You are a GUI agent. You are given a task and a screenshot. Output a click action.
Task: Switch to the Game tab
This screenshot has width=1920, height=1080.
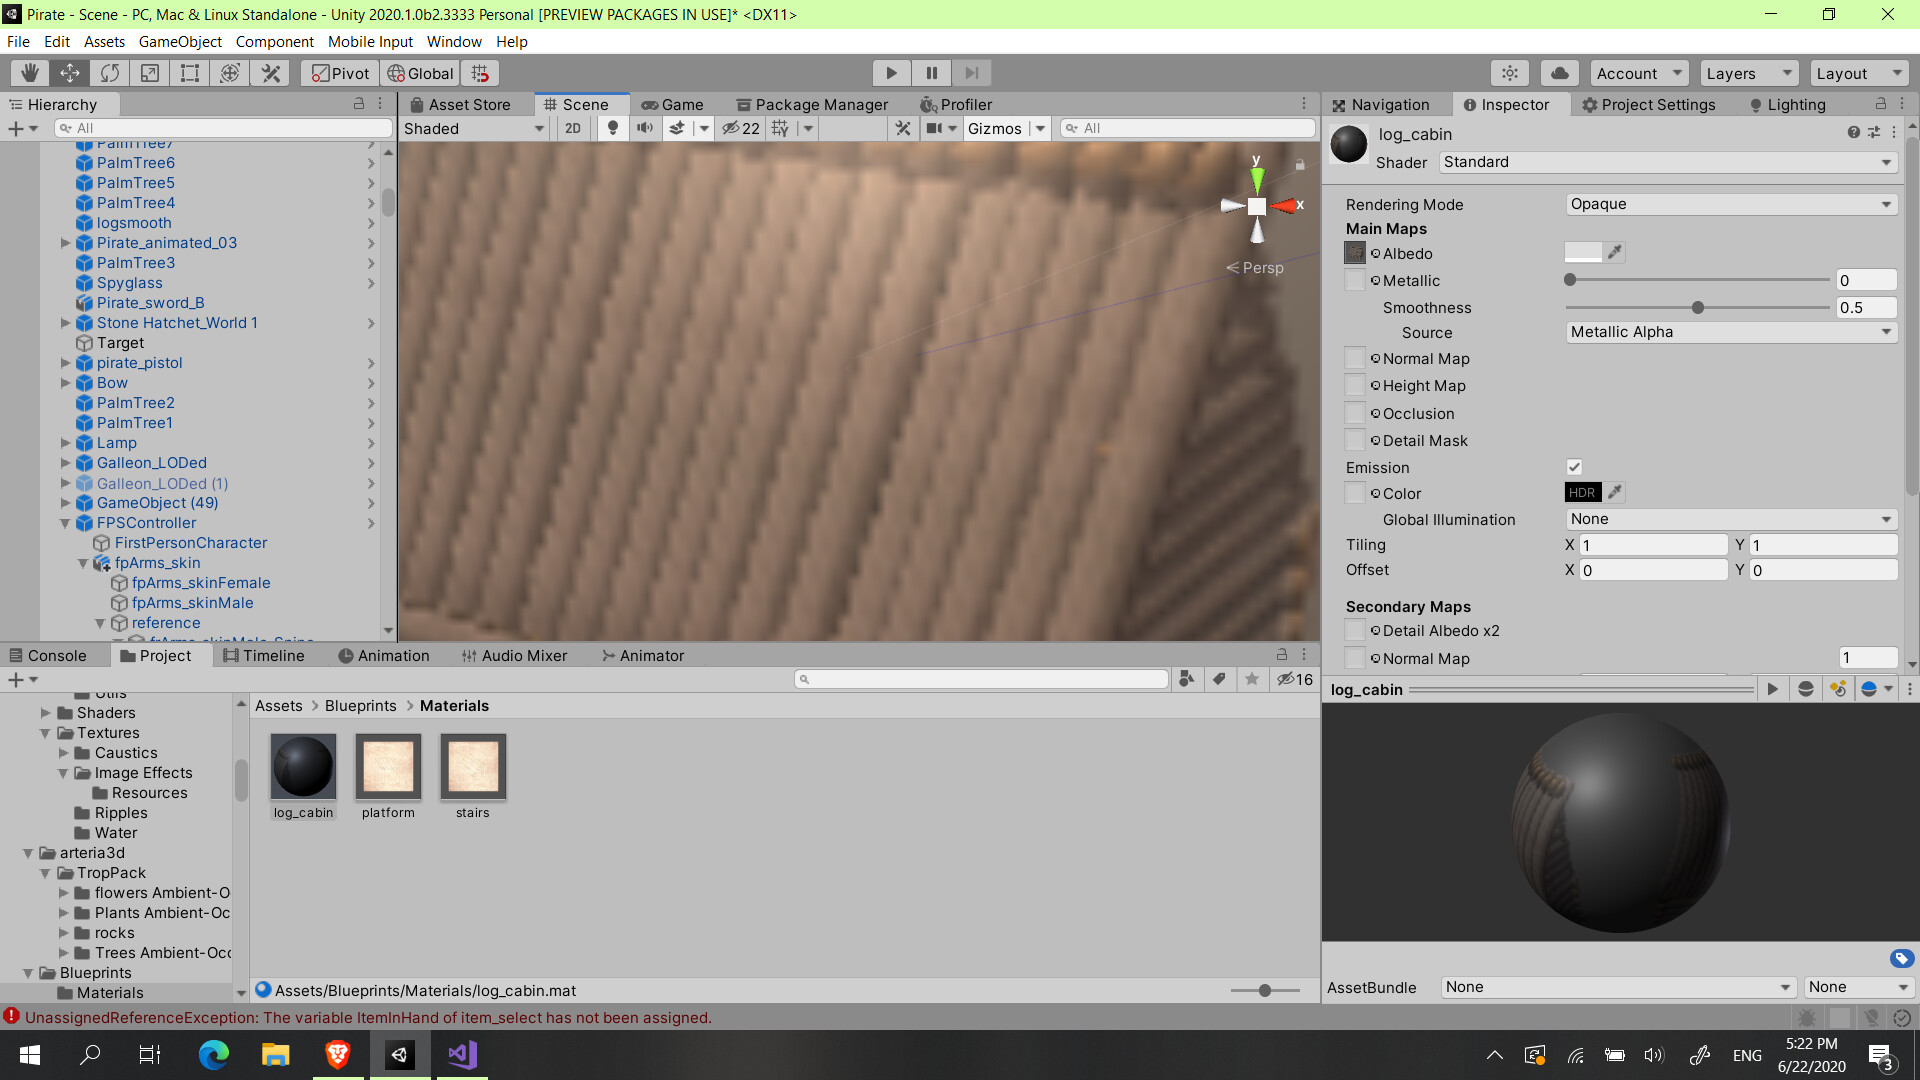click(674, 104)
